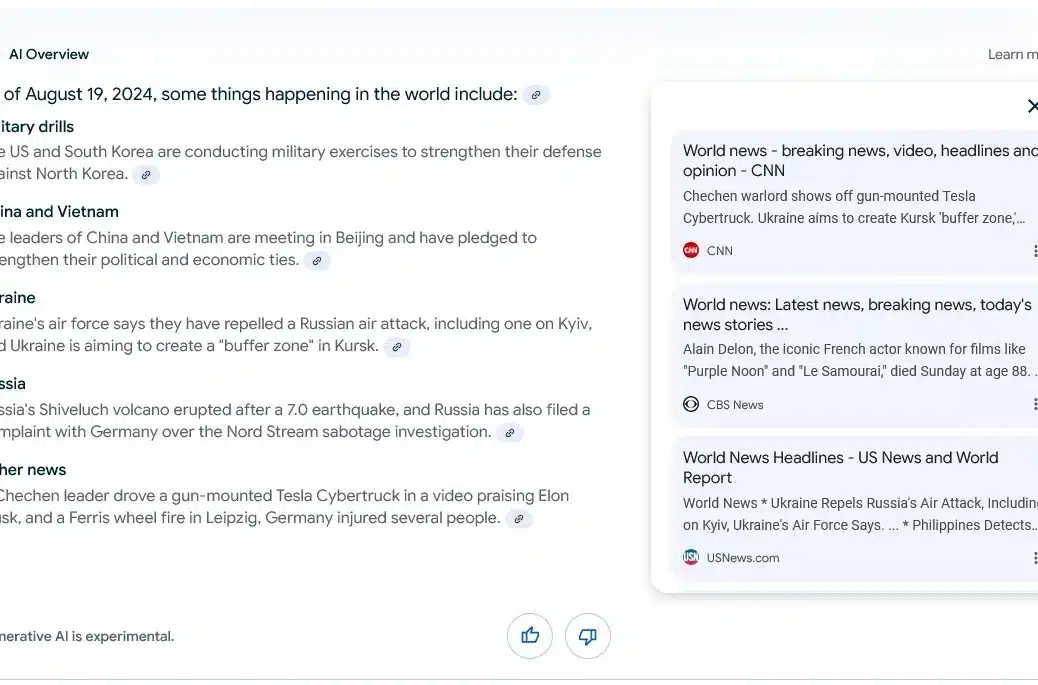Click the 'CNN' source name text
Viewport: 1038px width, 685px height.
[720, 251]
